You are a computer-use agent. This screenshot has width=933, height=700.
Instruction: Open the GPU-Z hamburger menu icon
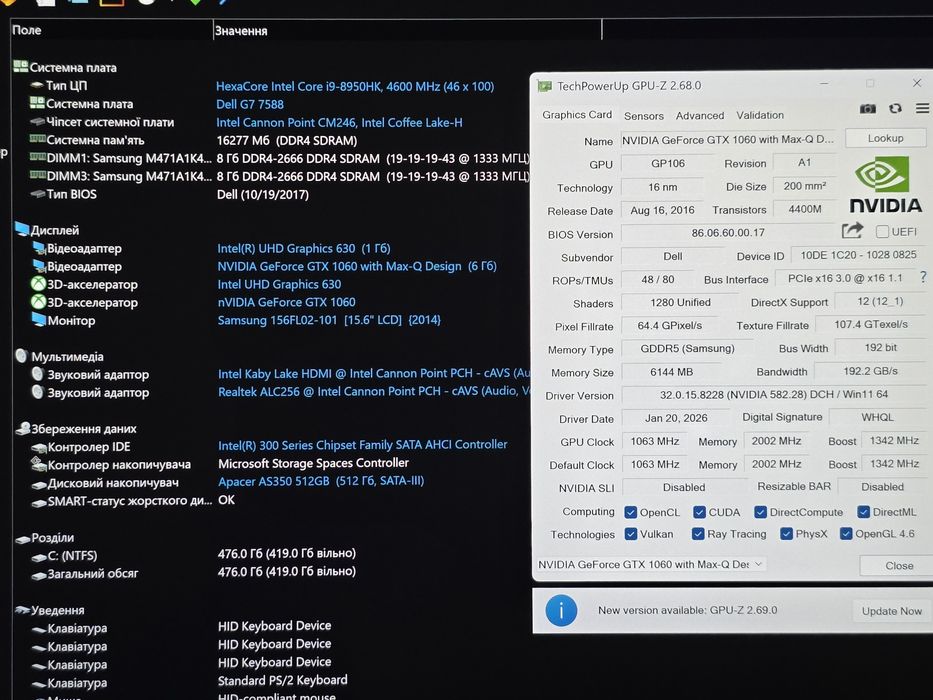tap(922, 108)
